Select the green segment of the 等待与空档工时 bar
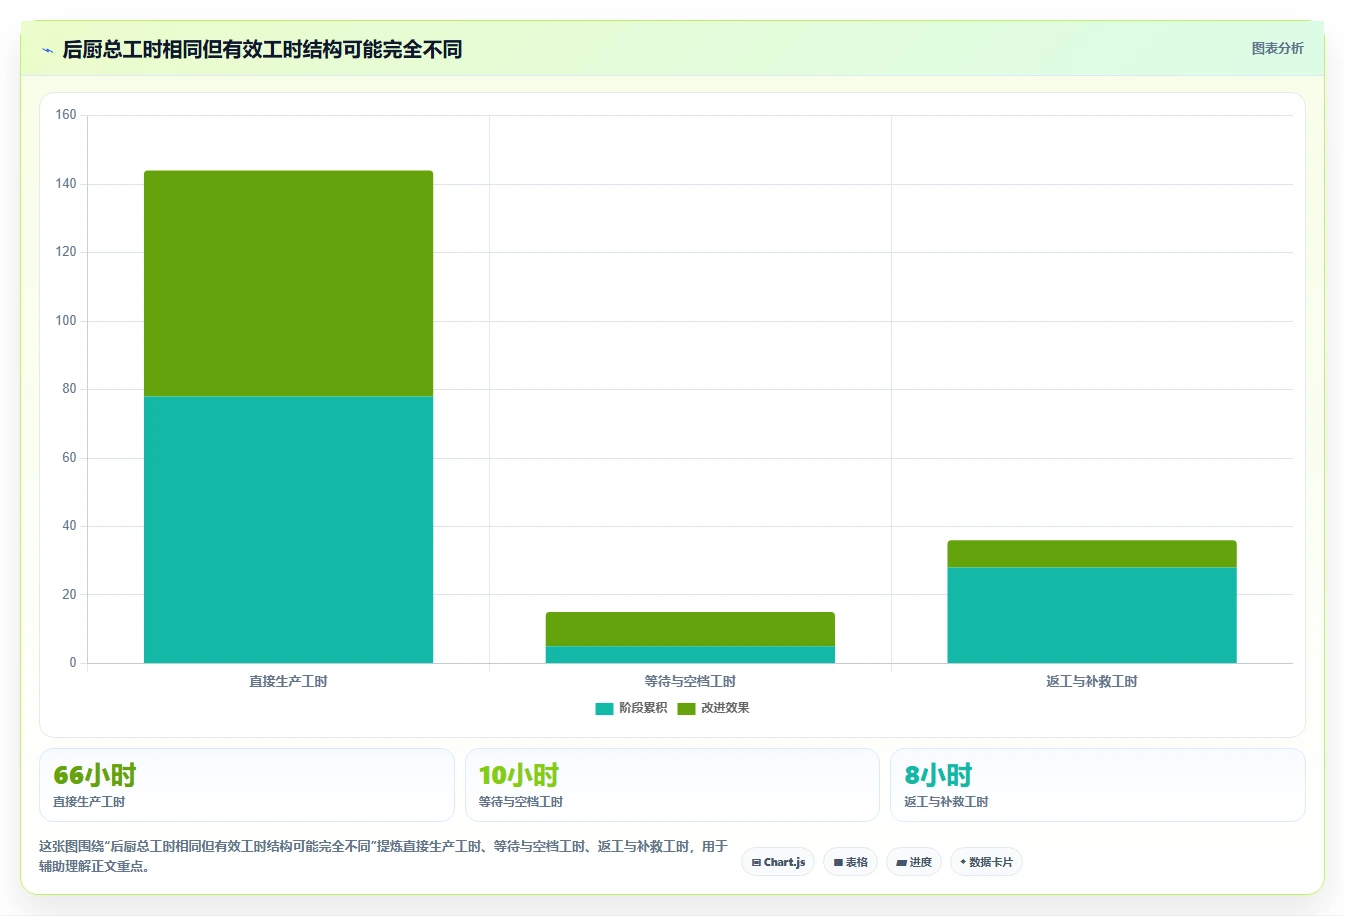The image size is (1345, 916). (690, 630)
